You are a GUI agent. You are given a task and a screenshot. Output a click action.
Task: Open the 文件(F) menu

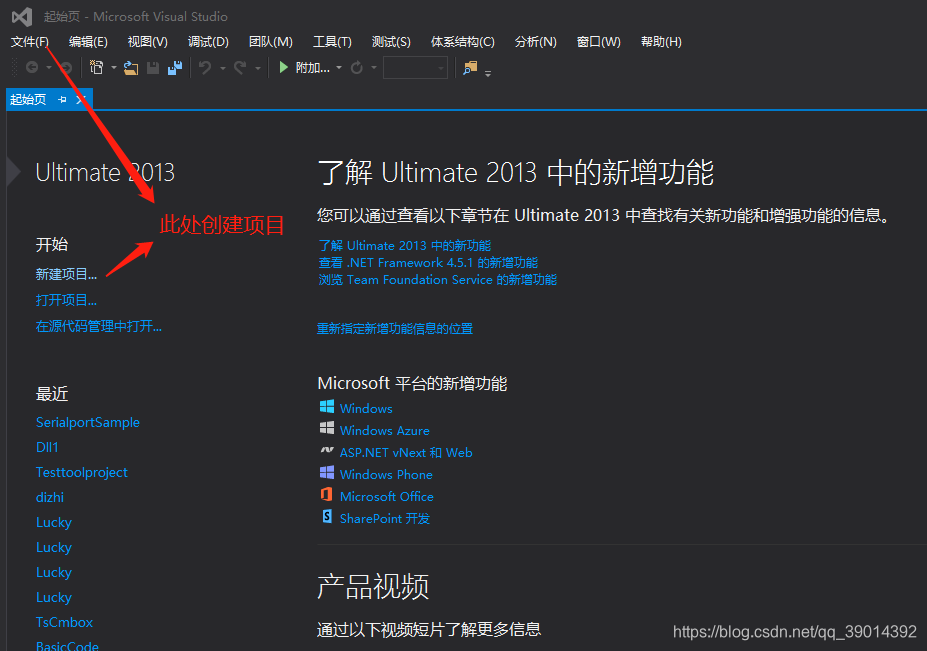[x=30, y=42]
